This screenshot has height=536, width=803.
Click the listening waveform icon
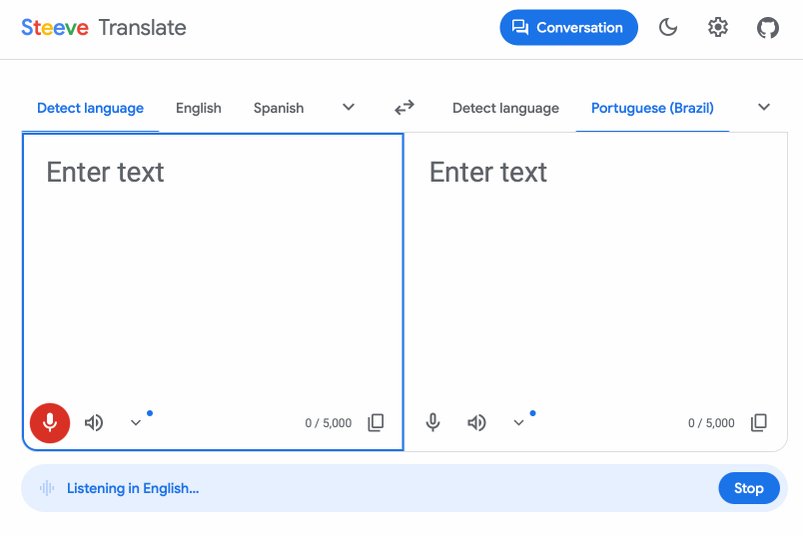pos(47,488)
